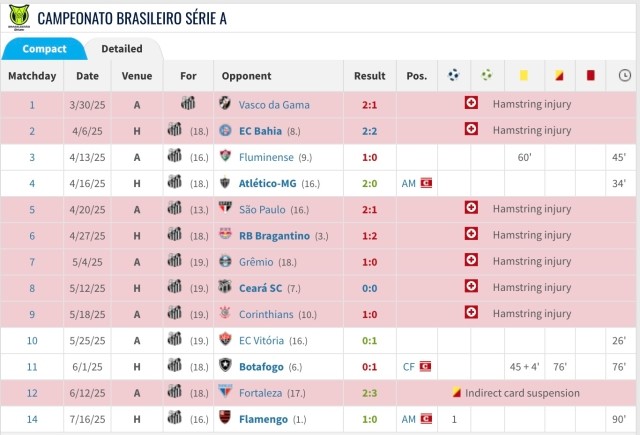The image size is (640, 435).
Task: Click the Campeonato Brasileiro league logo
Action: (16, 16)
